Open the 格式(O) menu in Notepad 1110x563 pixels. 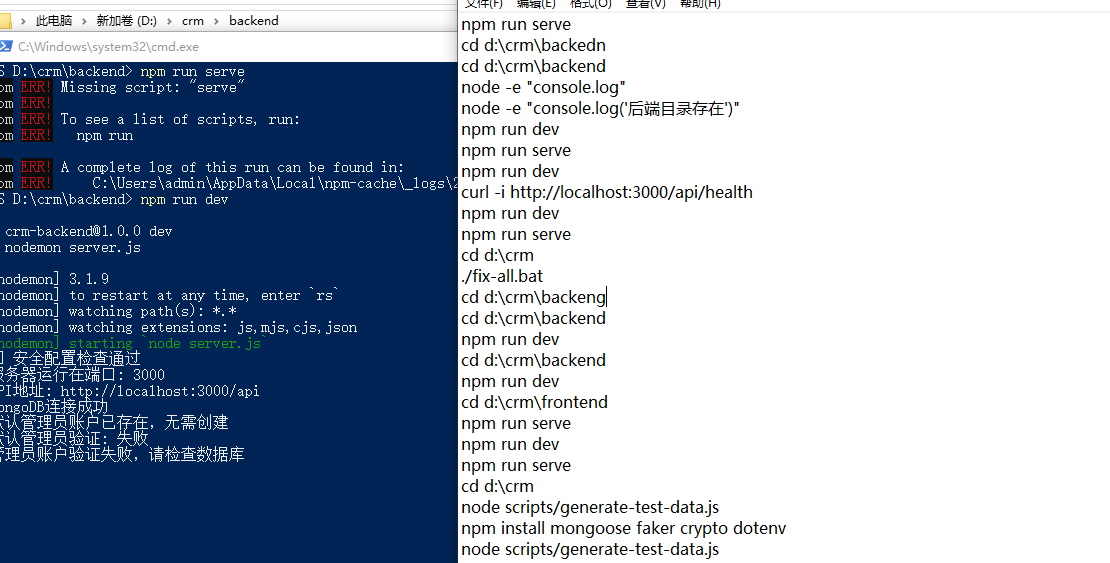591,4
